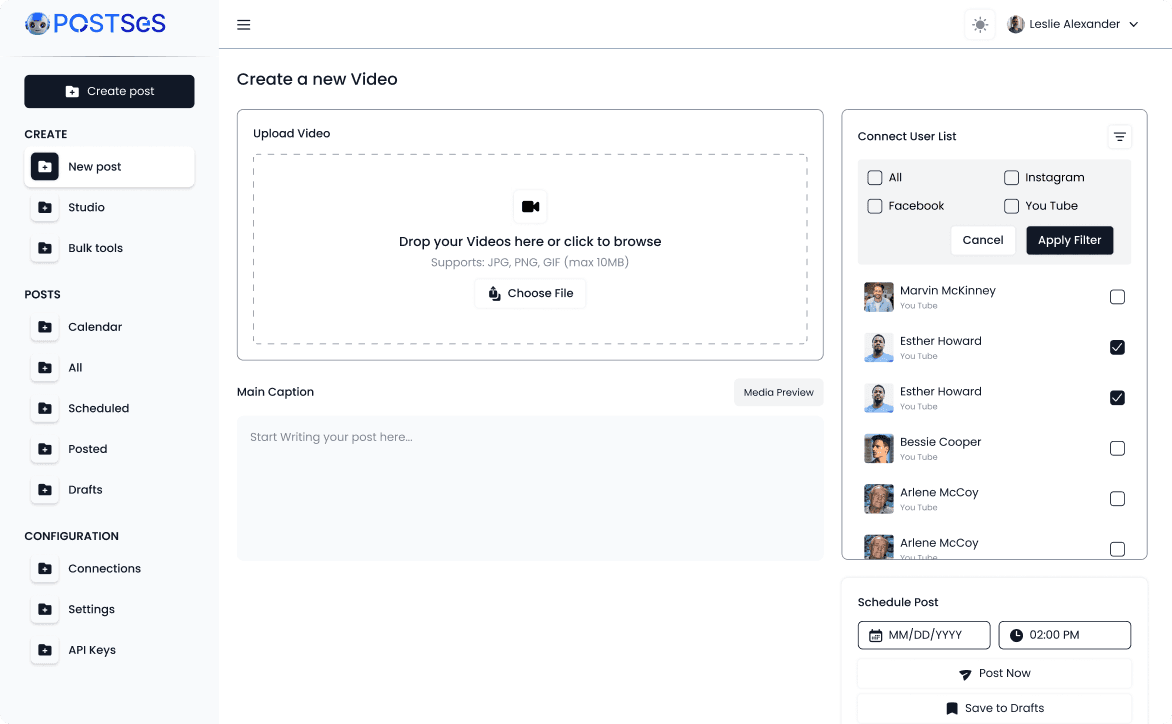This screenshot has width=1172, height=724.
Task: Open the Calendar section from sidebar
Action: pos(45,327)
